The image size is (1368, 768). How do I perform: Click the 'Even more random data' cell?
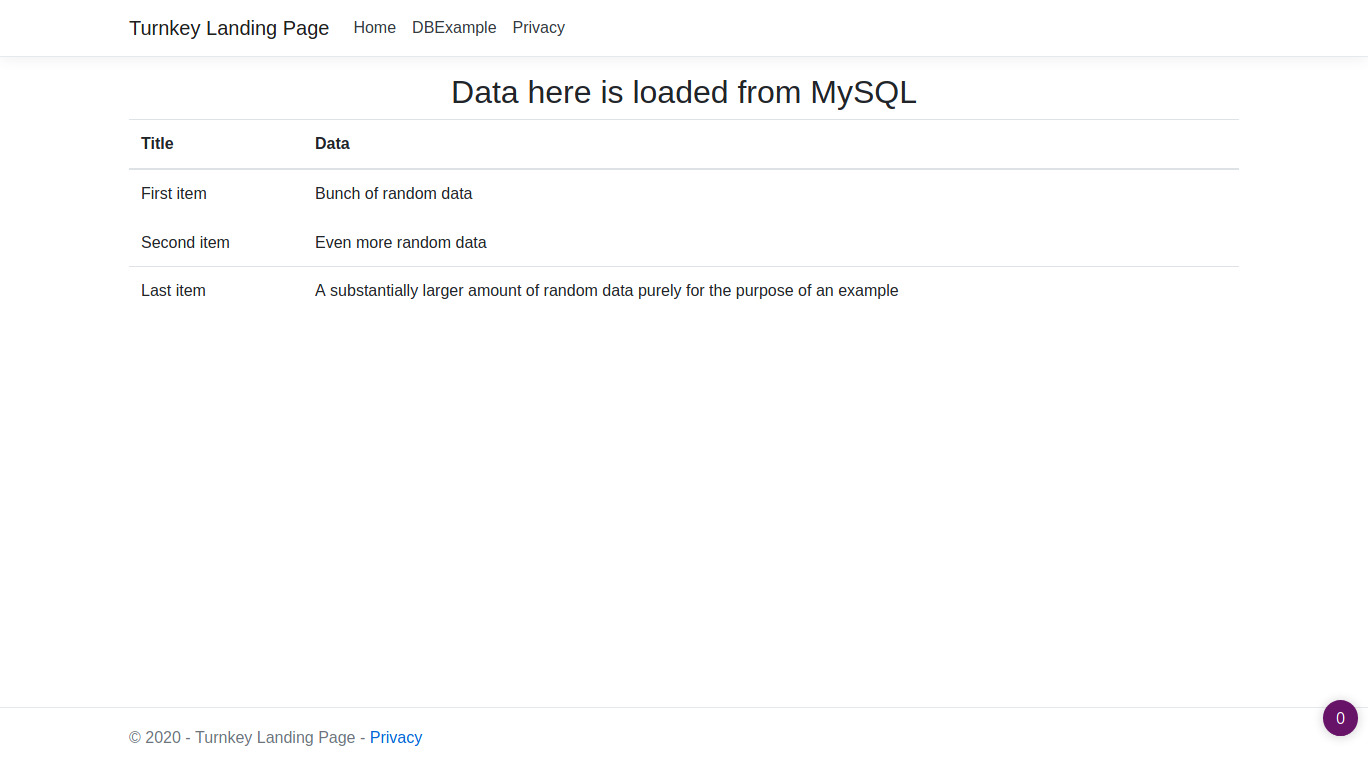[x=400, y=242]
